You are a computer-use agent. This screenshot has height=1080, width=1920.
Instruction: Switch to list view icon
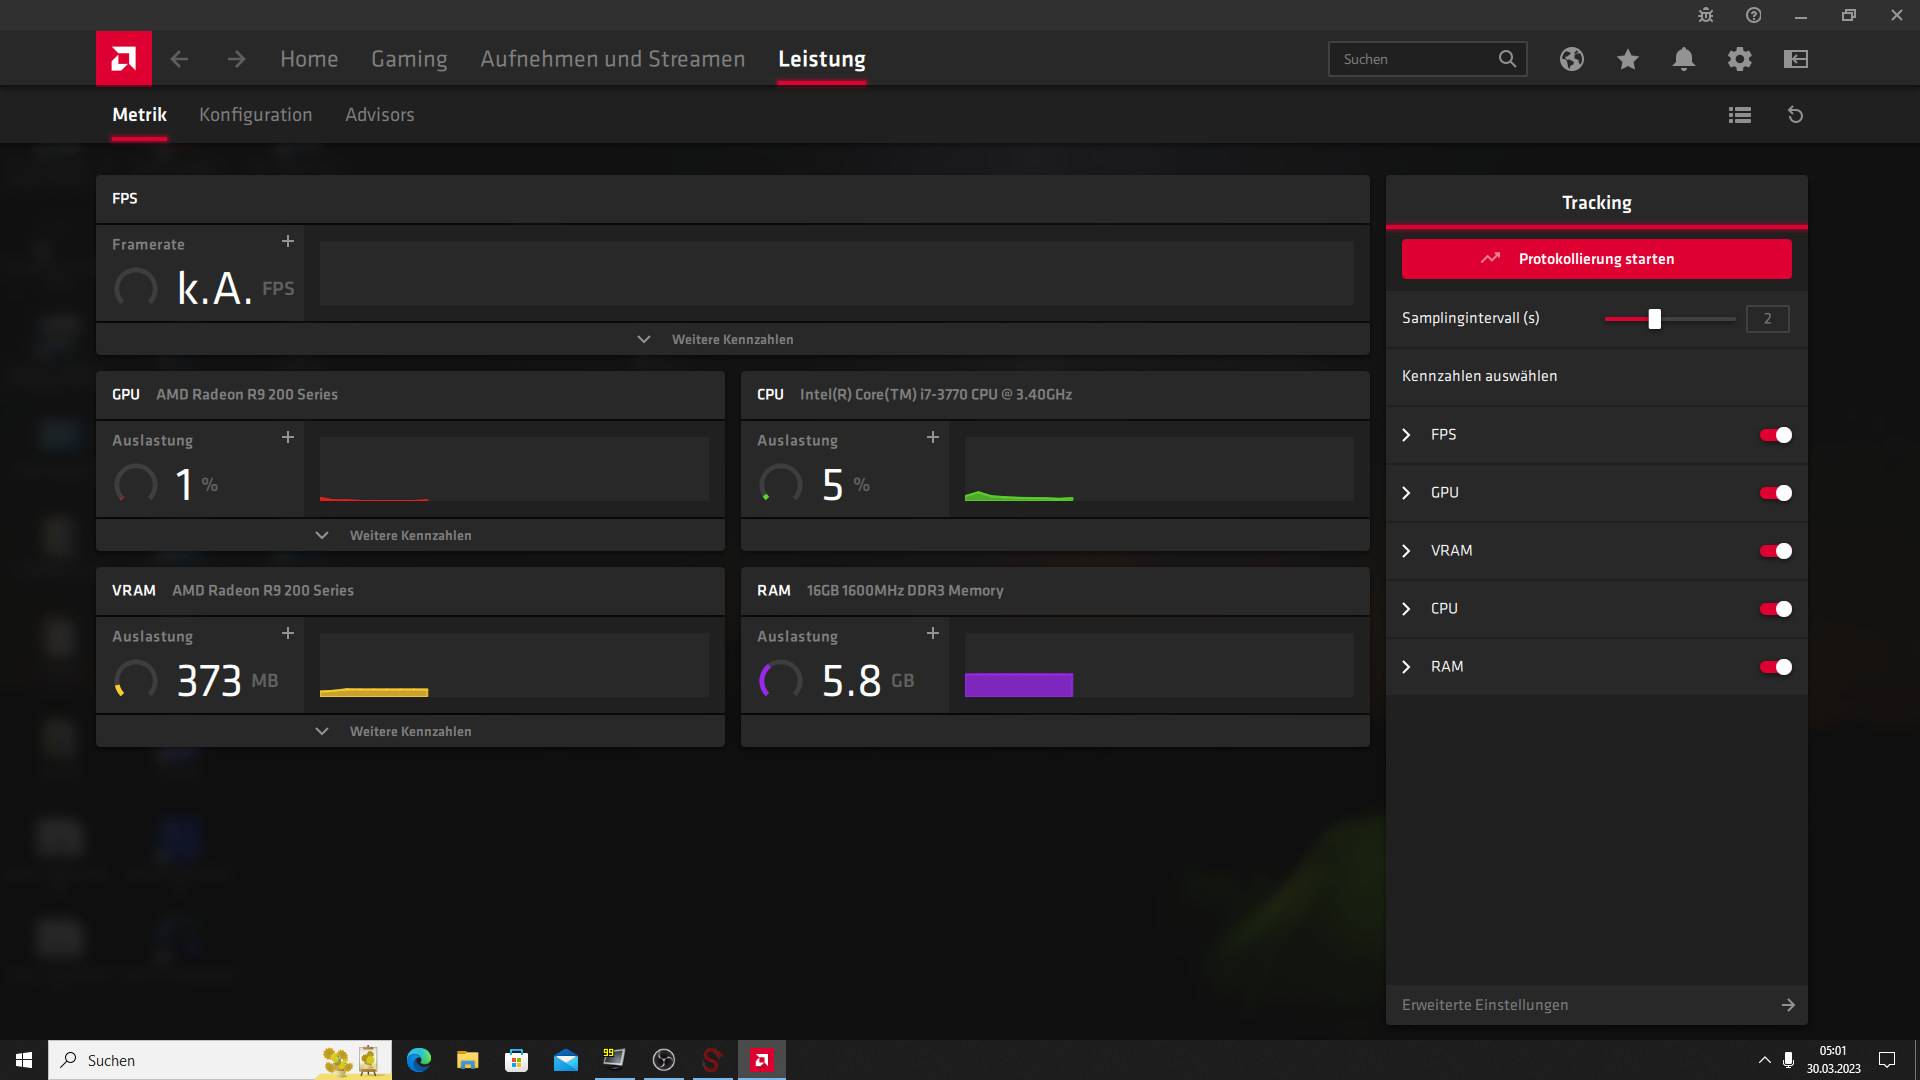point(1740,115)
